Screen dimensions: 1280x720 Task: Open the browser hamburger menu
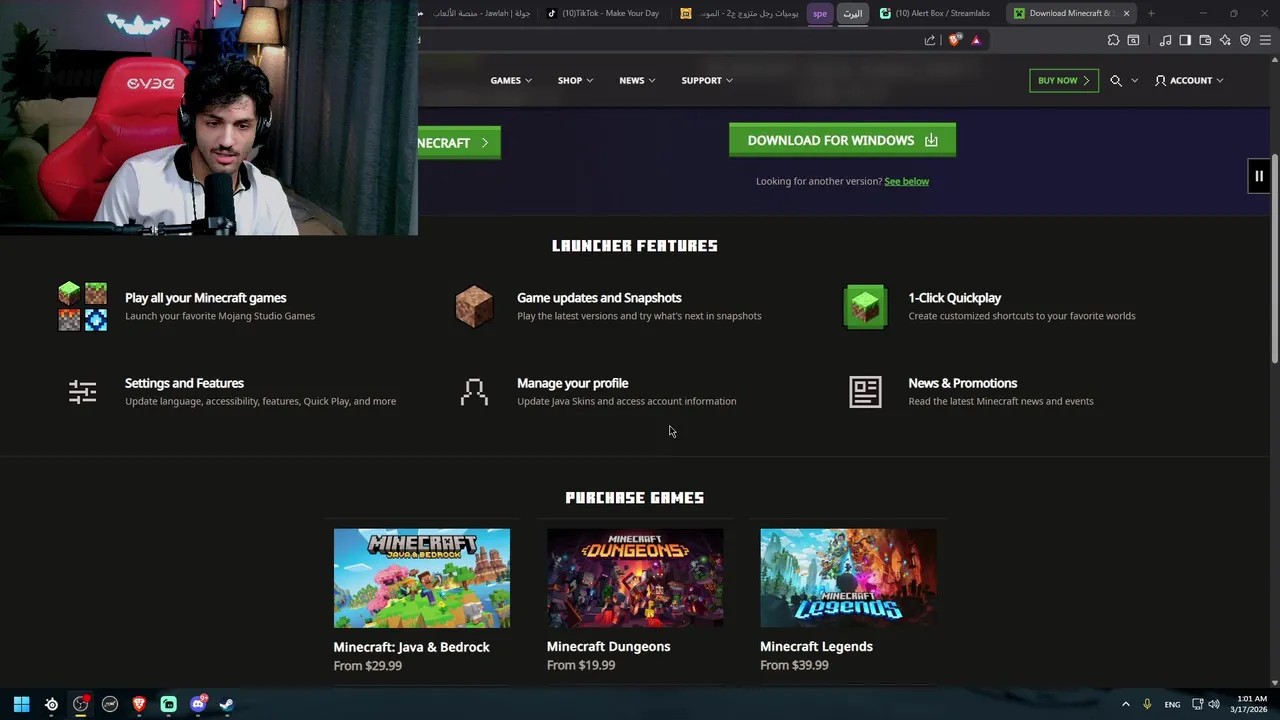click(1265, 40)
